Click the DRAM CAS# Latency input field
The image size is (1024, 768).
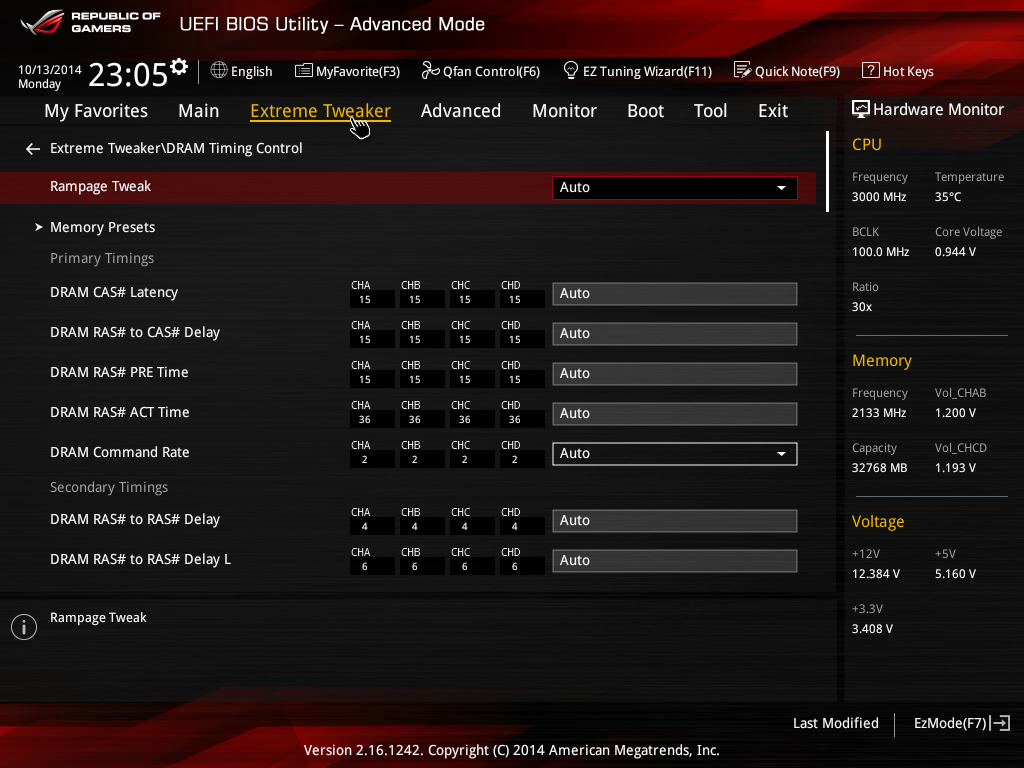(675, 294)
